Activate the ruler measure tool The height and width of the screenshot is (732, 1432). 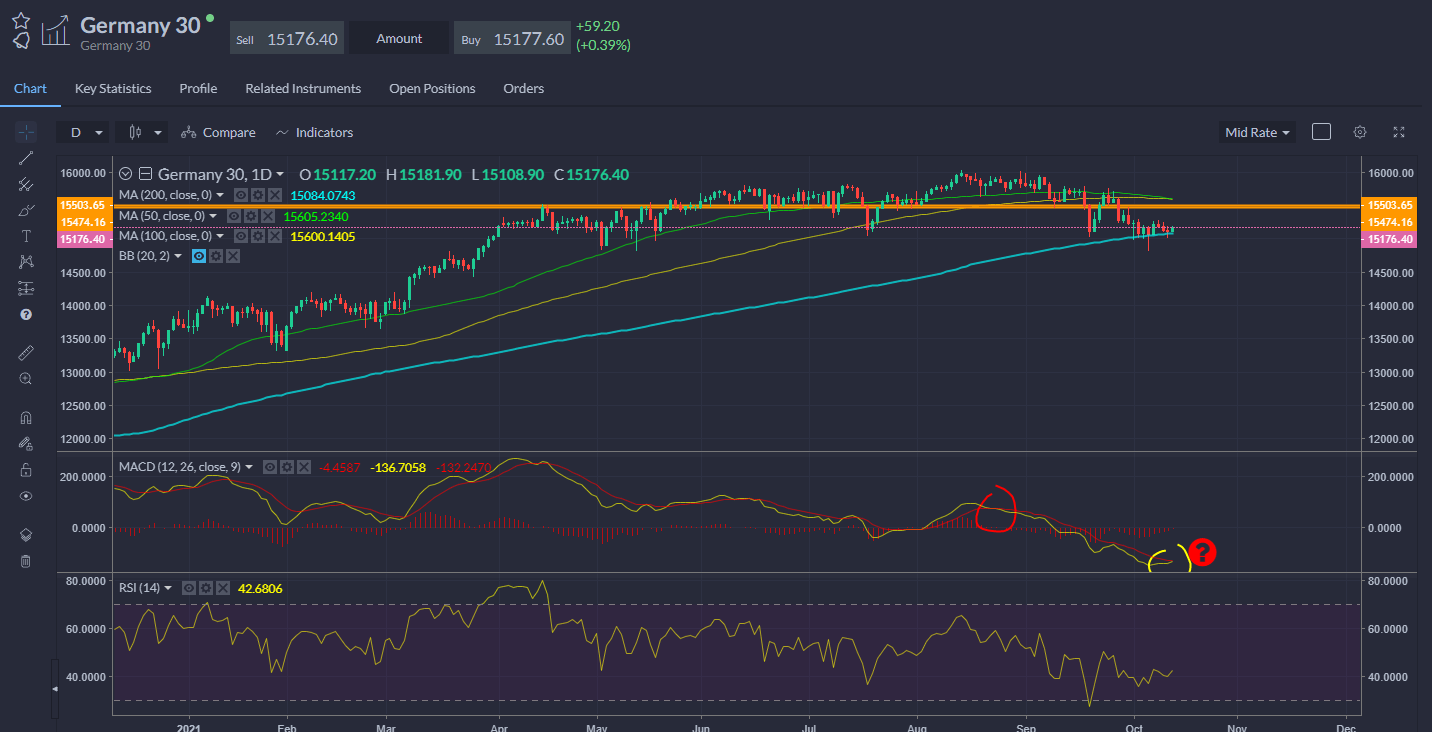point(26,353)
